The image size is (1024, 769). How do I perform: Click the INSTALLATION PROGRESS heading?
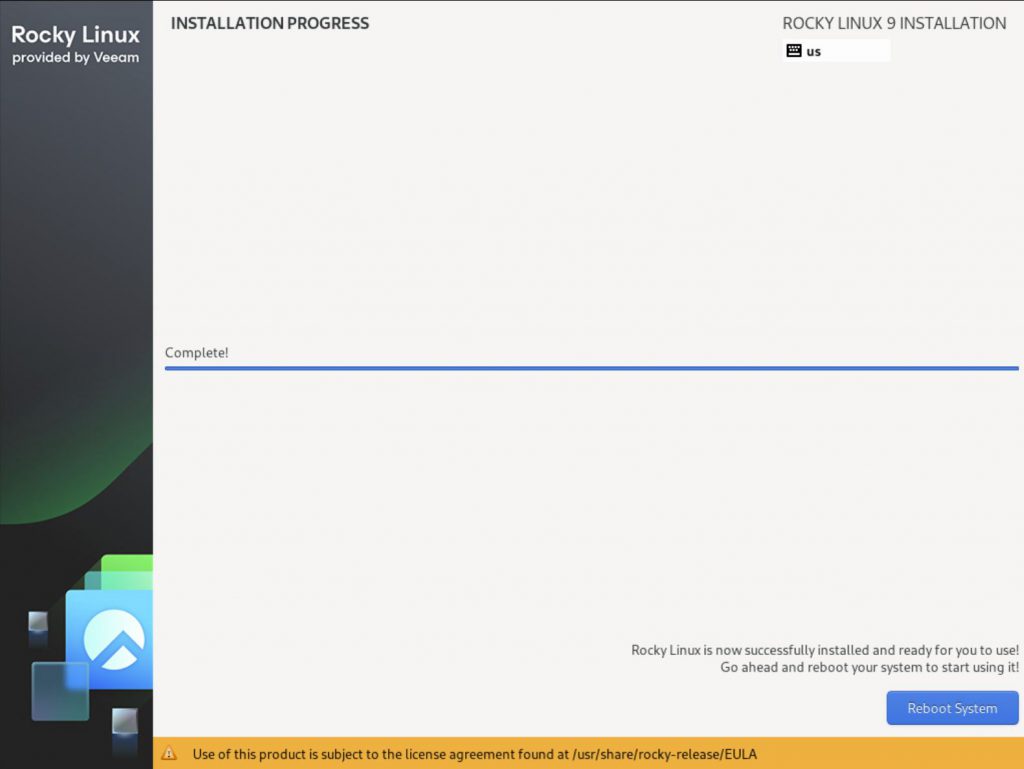pyautogui.click(x=270, y=24)
